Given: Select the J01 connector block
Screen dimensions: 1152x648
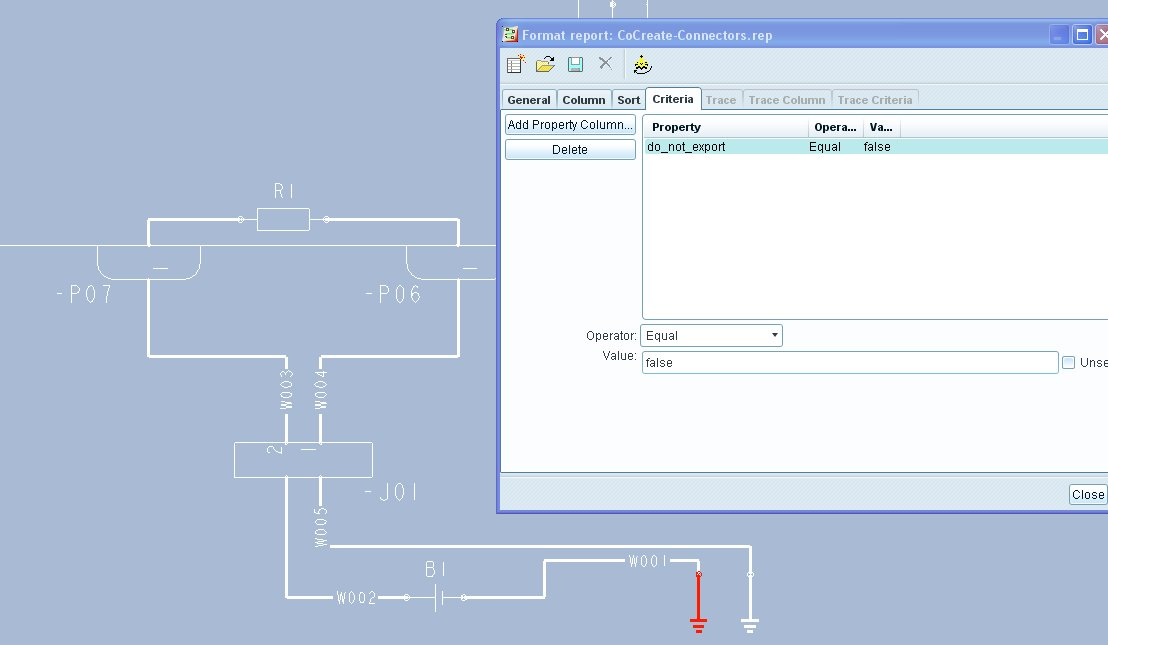Looking at the screenshot, I should click(x=303, y=460).
